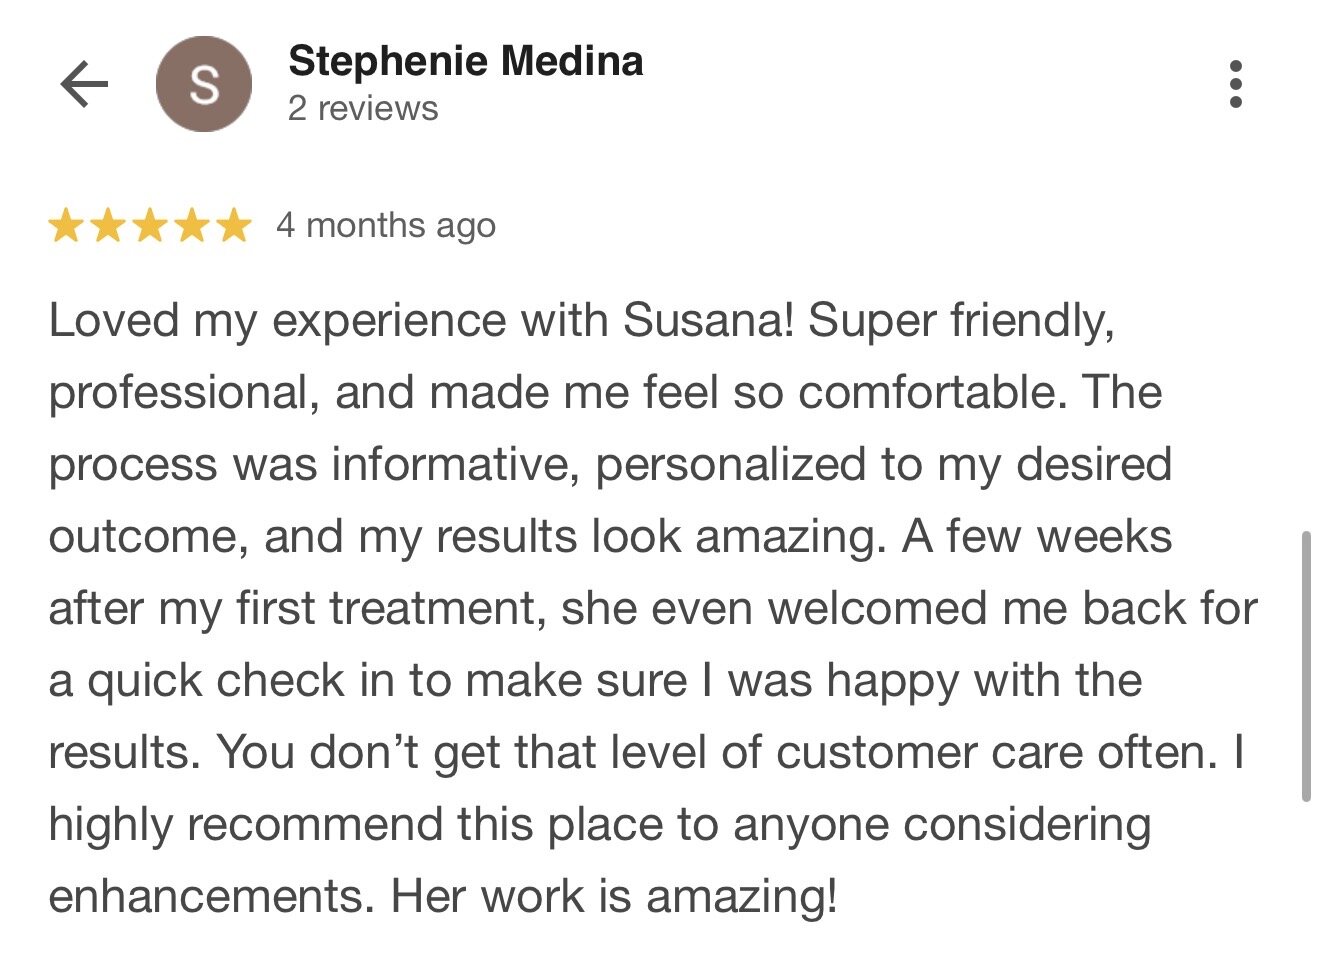Open the three-dot more options menu
This screenshot has width=1320, height=964.
pyautogui.click(x=1236, y=84)
